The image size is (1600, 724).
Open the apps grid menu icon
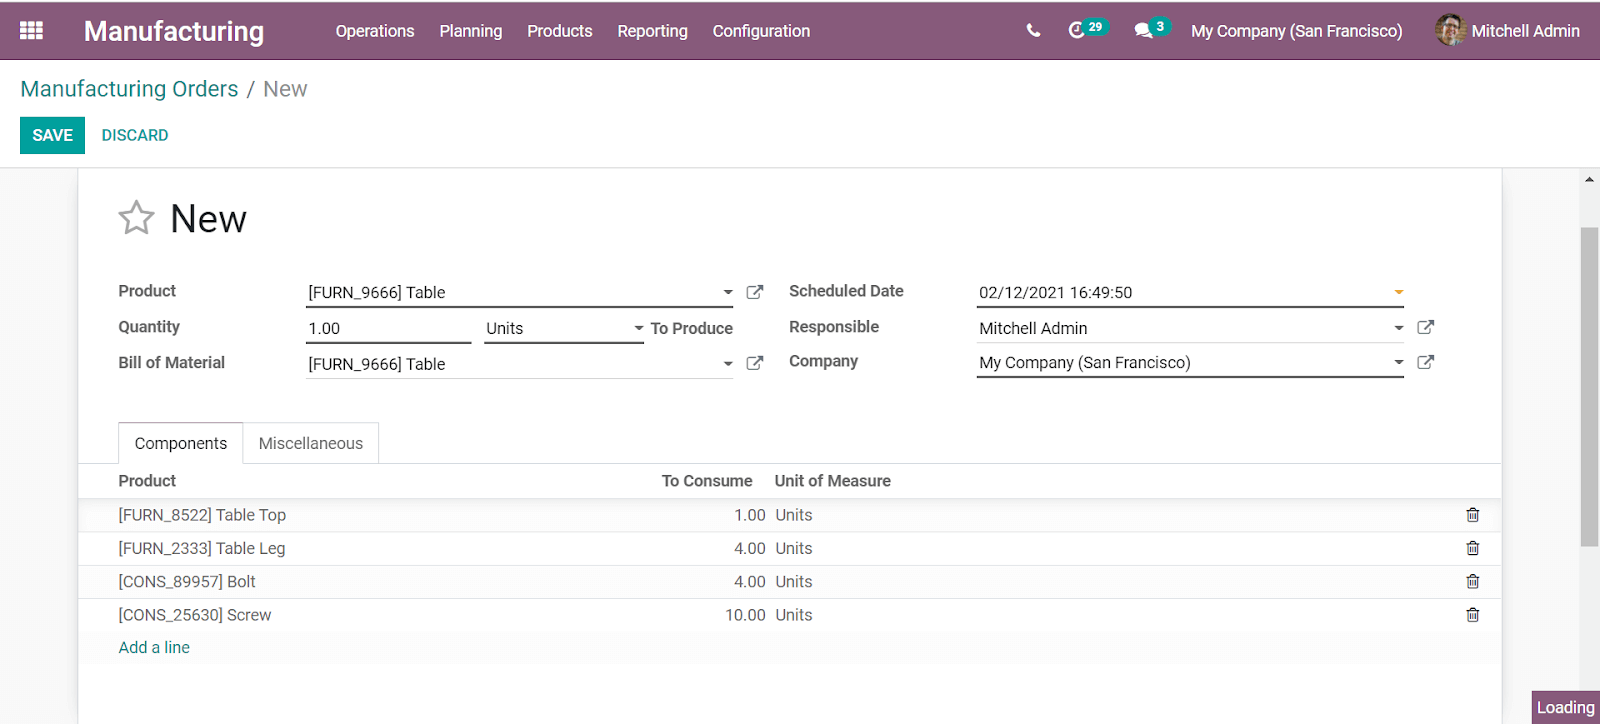pos(31,31)
